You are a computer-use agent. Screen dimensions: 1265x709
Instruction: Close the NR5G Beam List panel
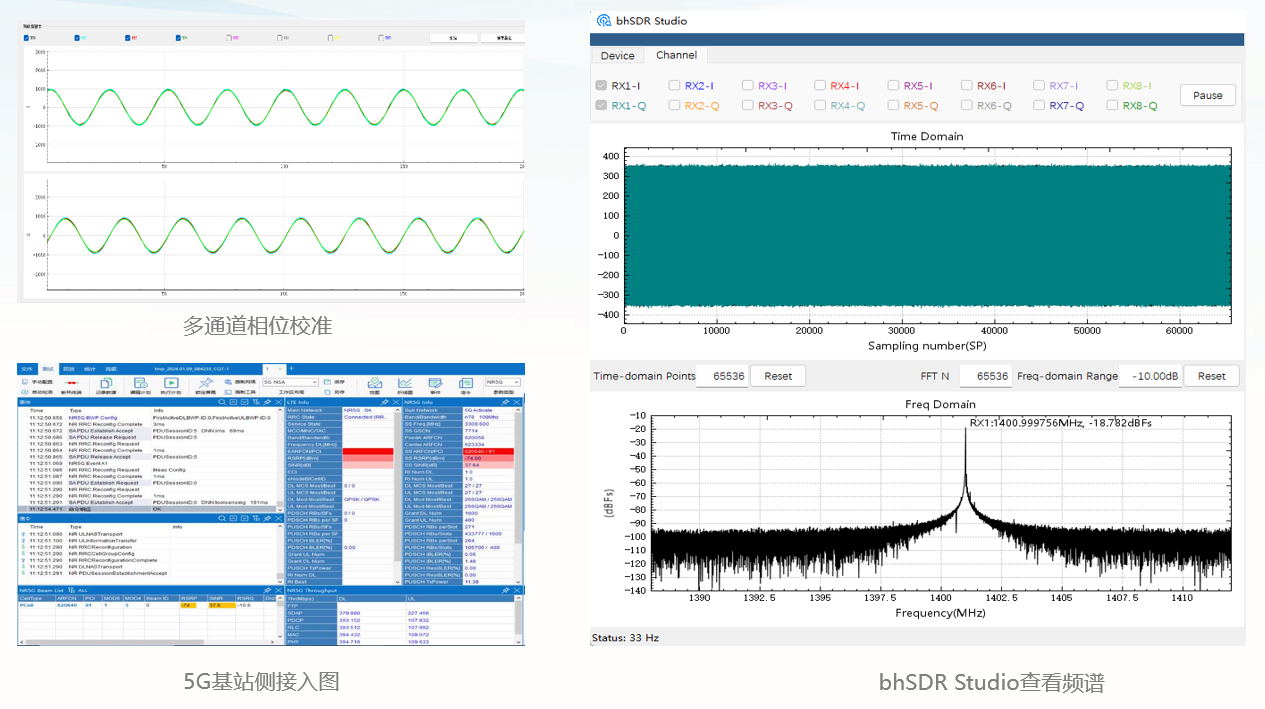pos(278,590)
